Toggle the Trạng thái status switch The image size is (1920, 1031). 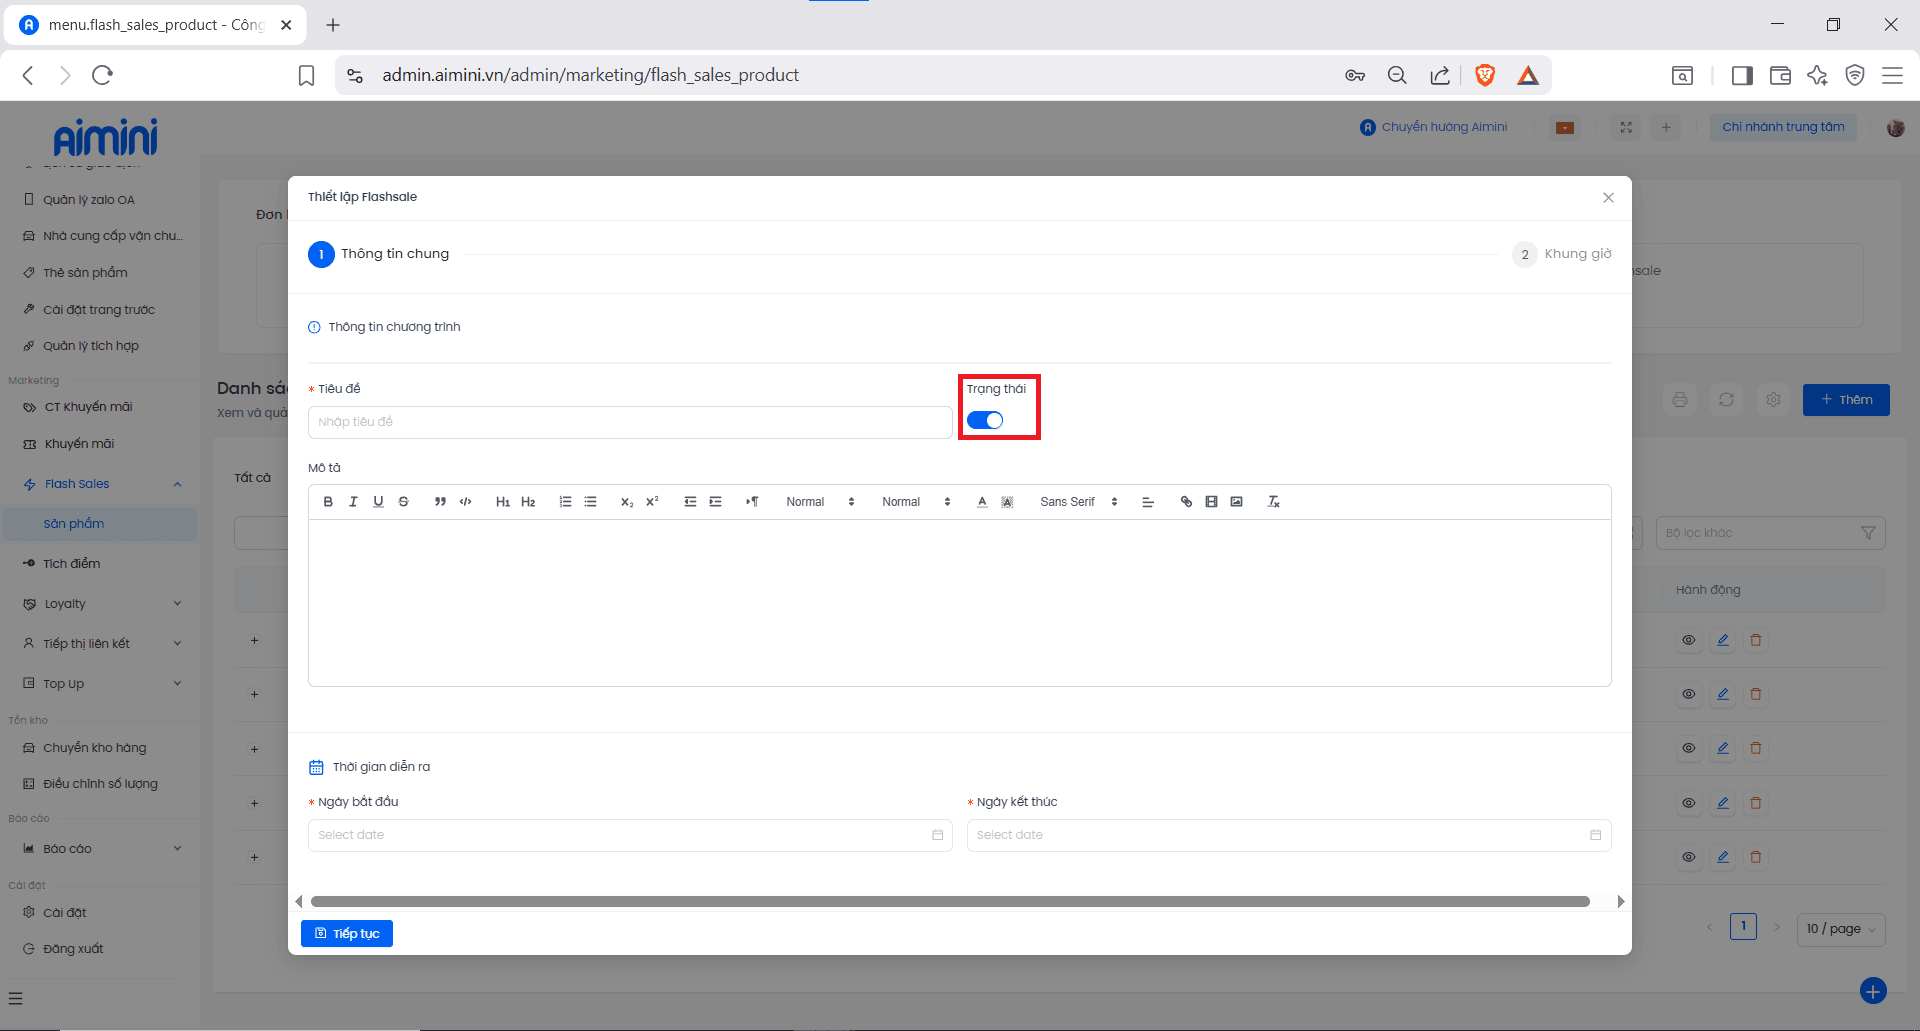pos(985,420)
